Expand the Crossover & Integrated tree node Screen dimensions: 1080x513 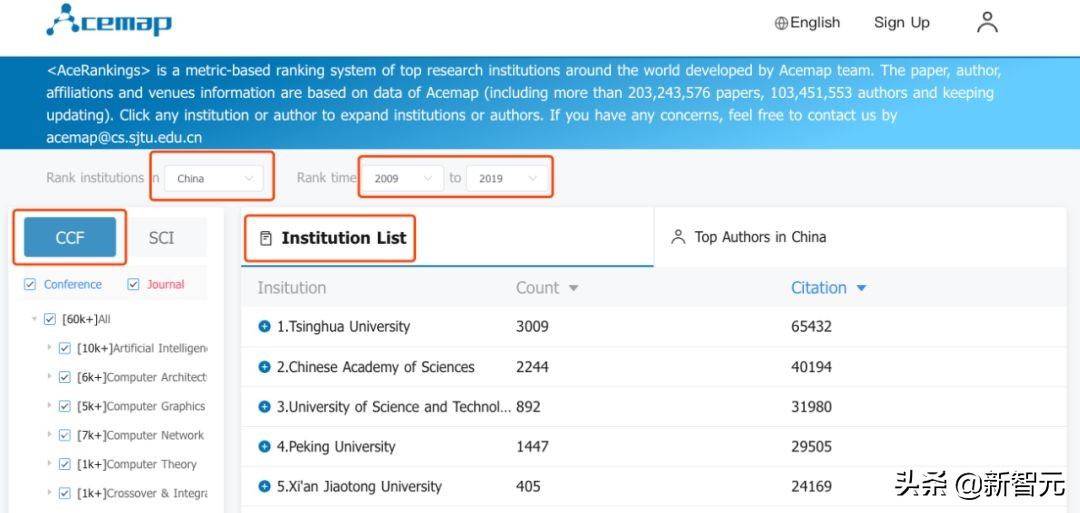tap(49, 492)
